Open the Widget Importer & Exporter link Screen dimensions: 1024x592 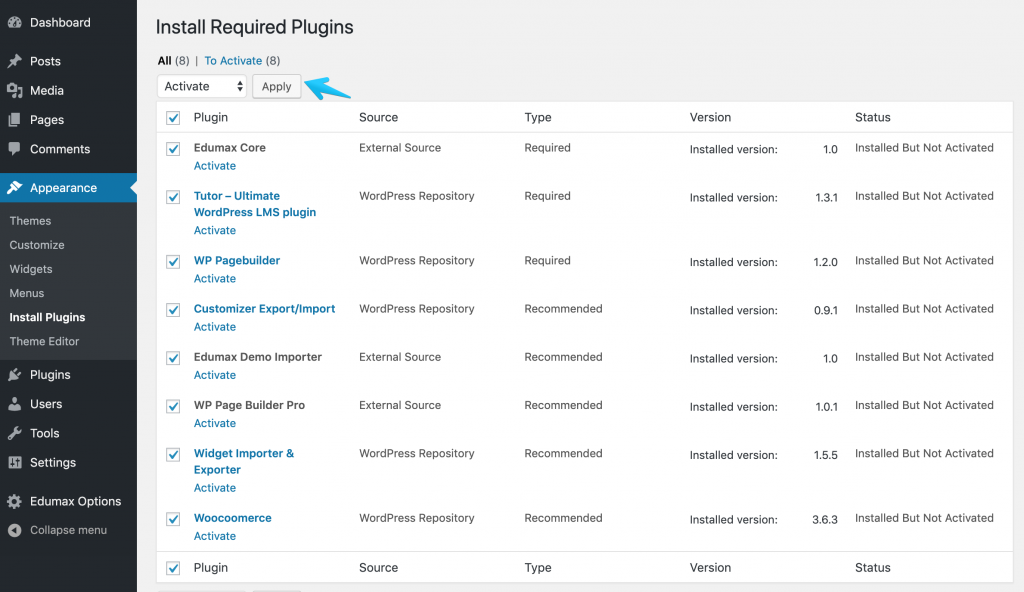[x=244, y=461]
